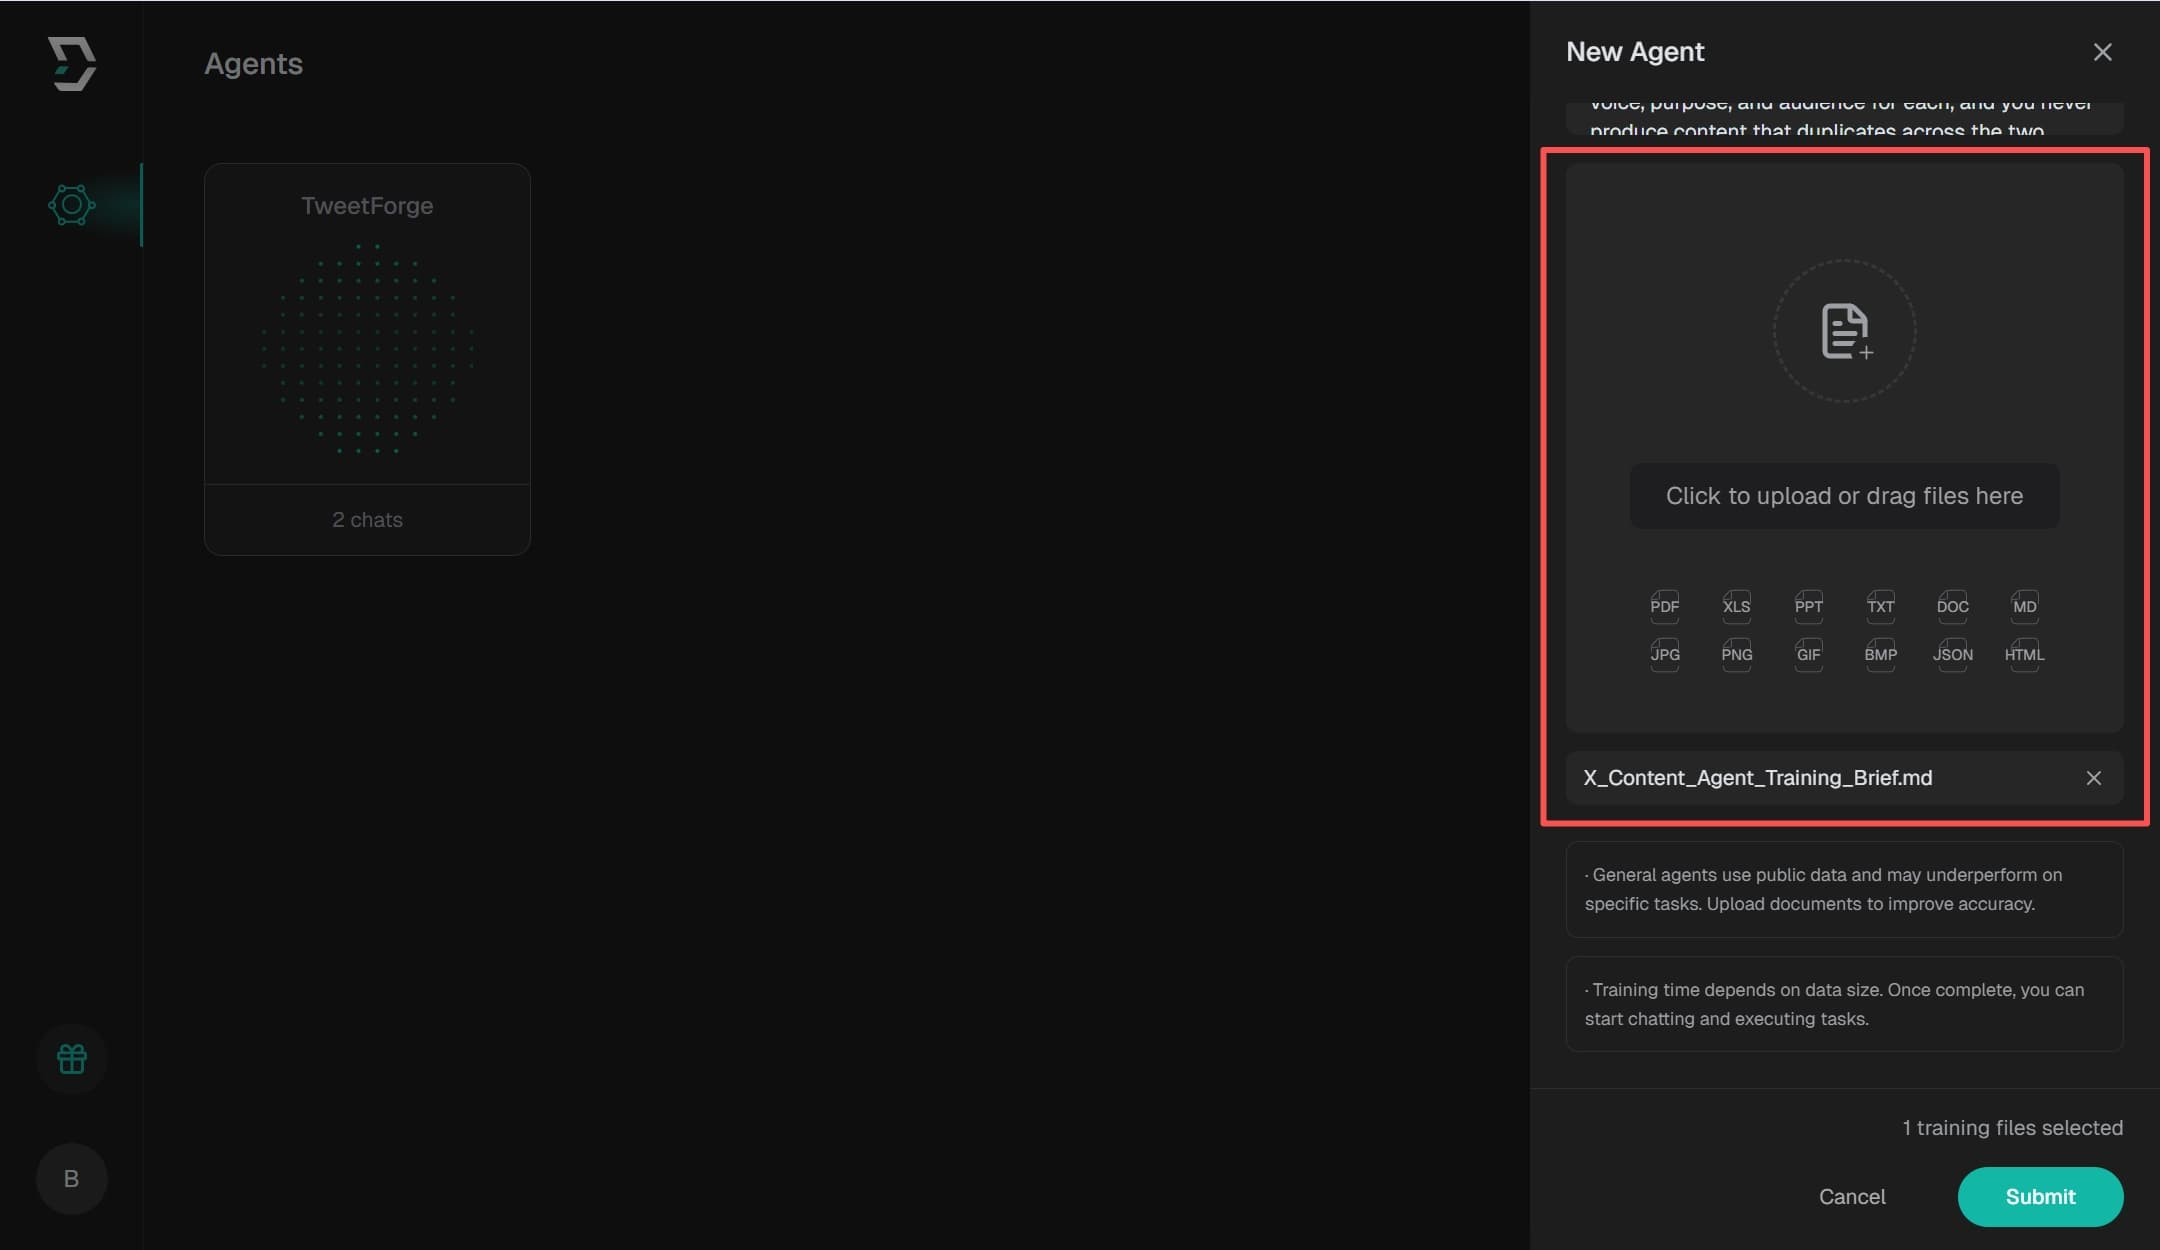Select the PDF file type icon
The height and width of the screenshot is (1250, 2160).
1663,606
